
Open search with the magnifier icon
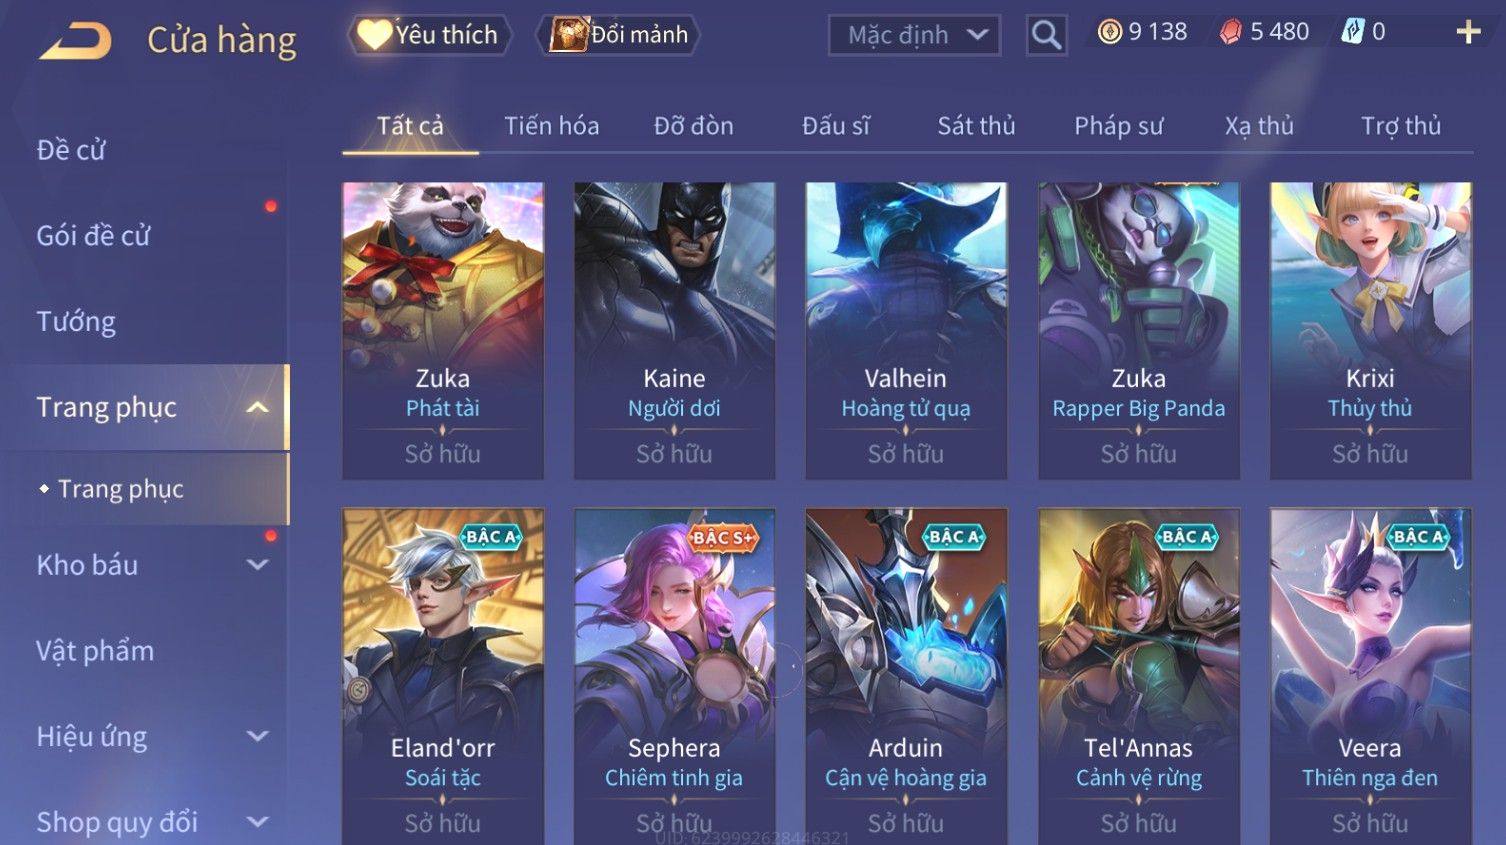pyautogui.click(x=1046, y=36)
